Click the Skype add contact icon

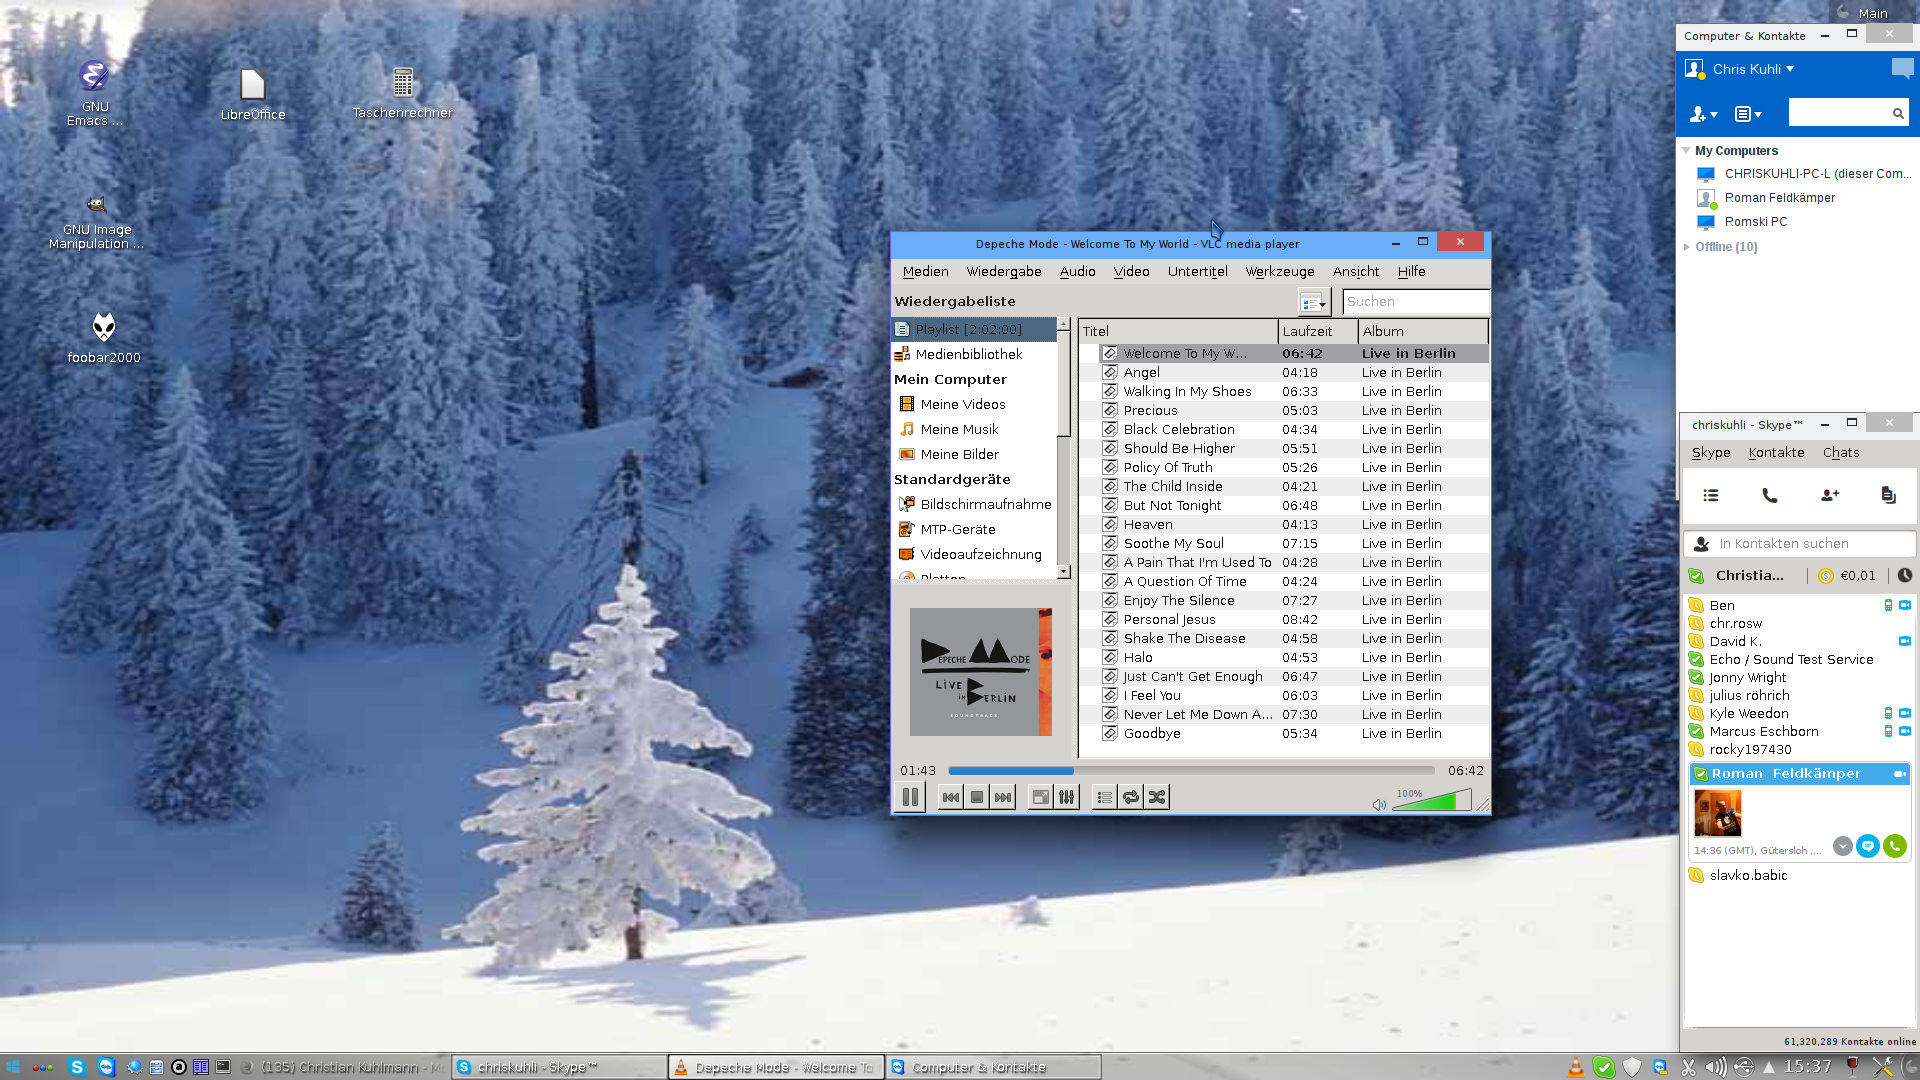(1829, 495)
